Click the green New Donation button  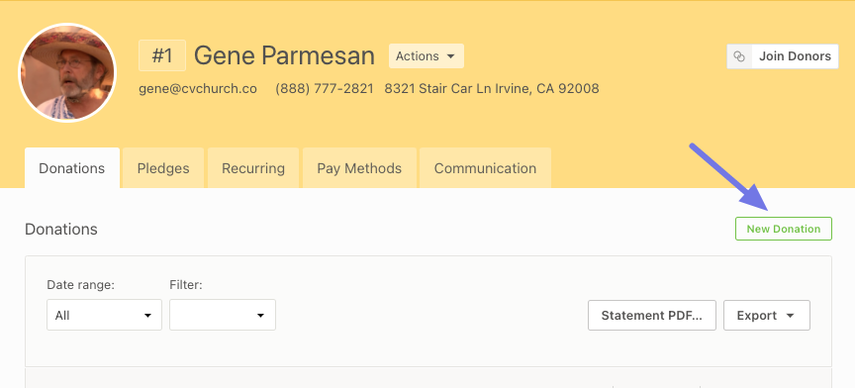click(x=783, y=229)
